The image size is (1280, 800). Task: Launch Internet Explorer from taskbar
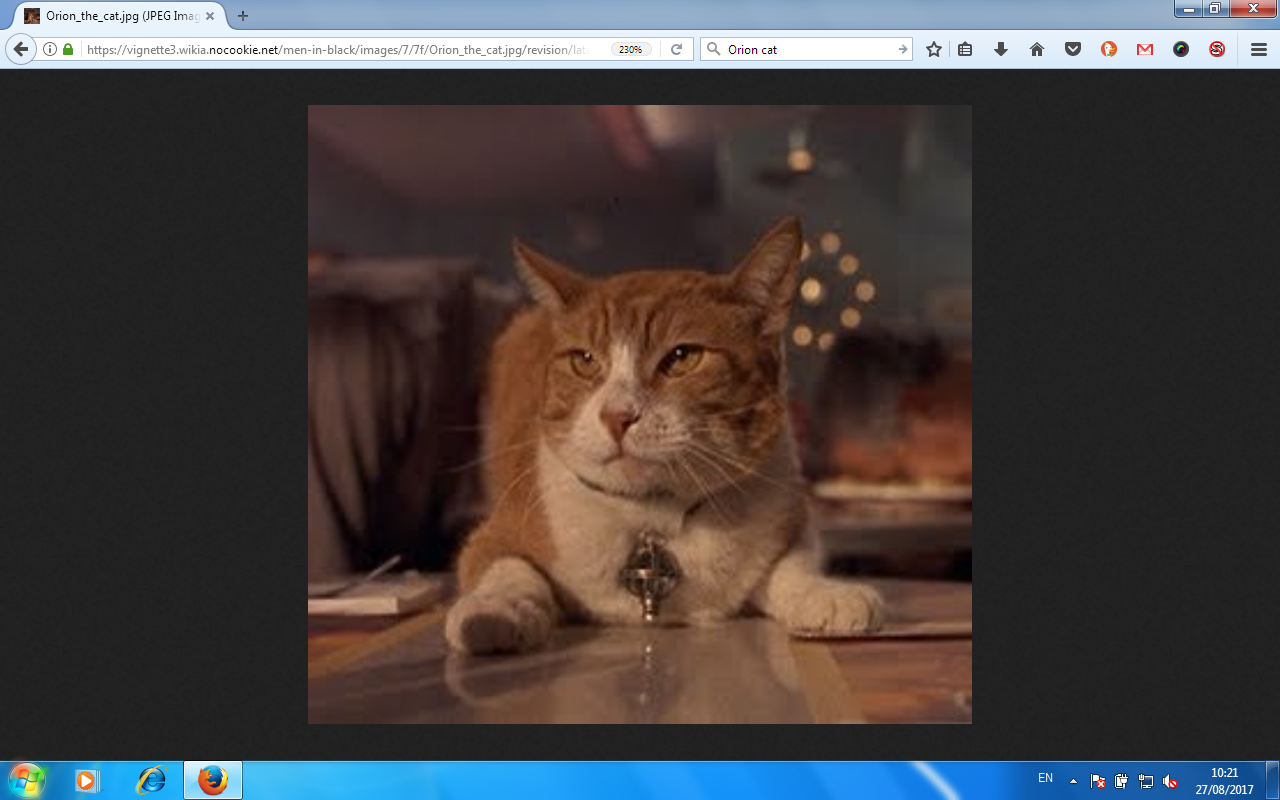[151, 780]
